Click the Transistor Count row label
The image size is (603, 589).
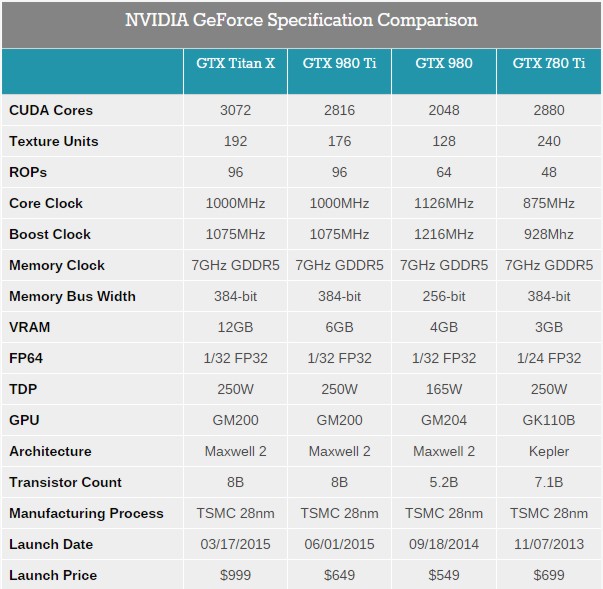(x=65, y=482)
